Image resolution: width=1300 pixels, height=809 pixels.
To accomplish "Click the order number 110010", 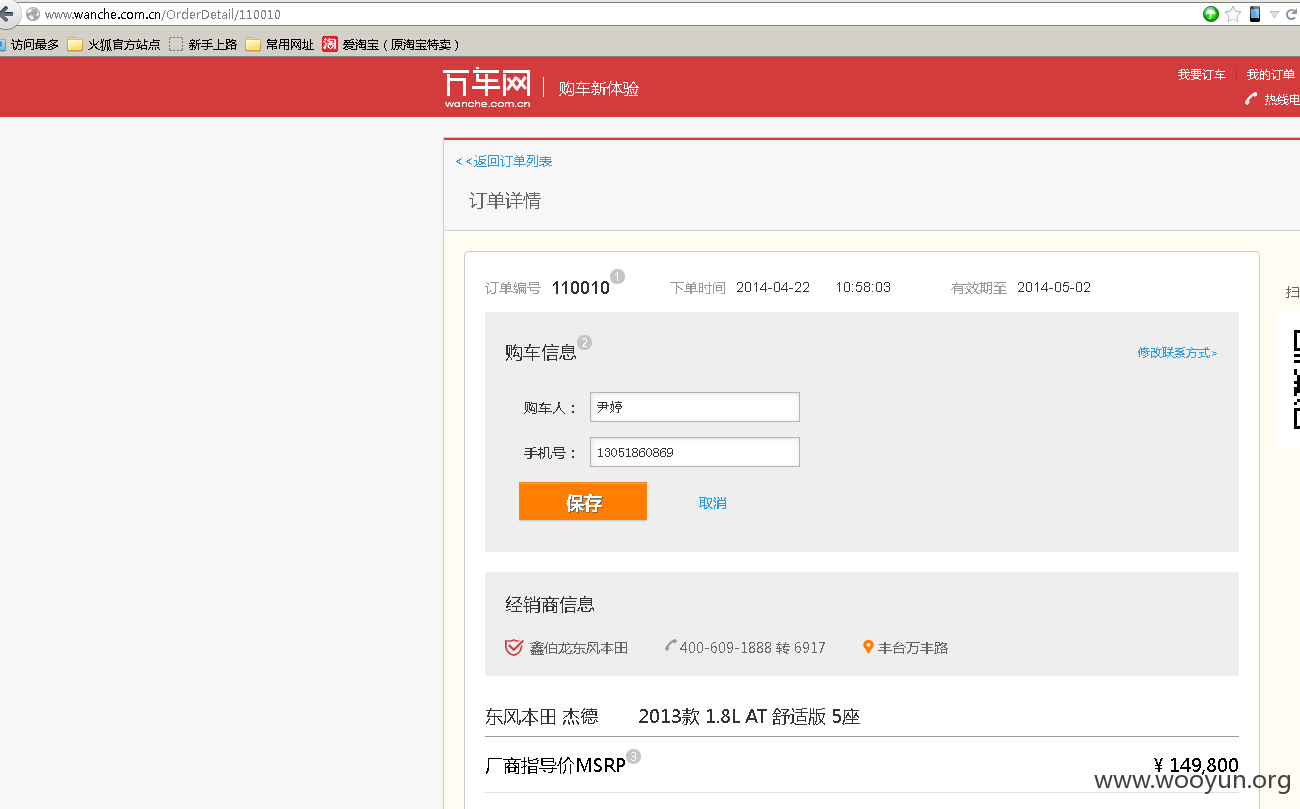I will point(580,288).
